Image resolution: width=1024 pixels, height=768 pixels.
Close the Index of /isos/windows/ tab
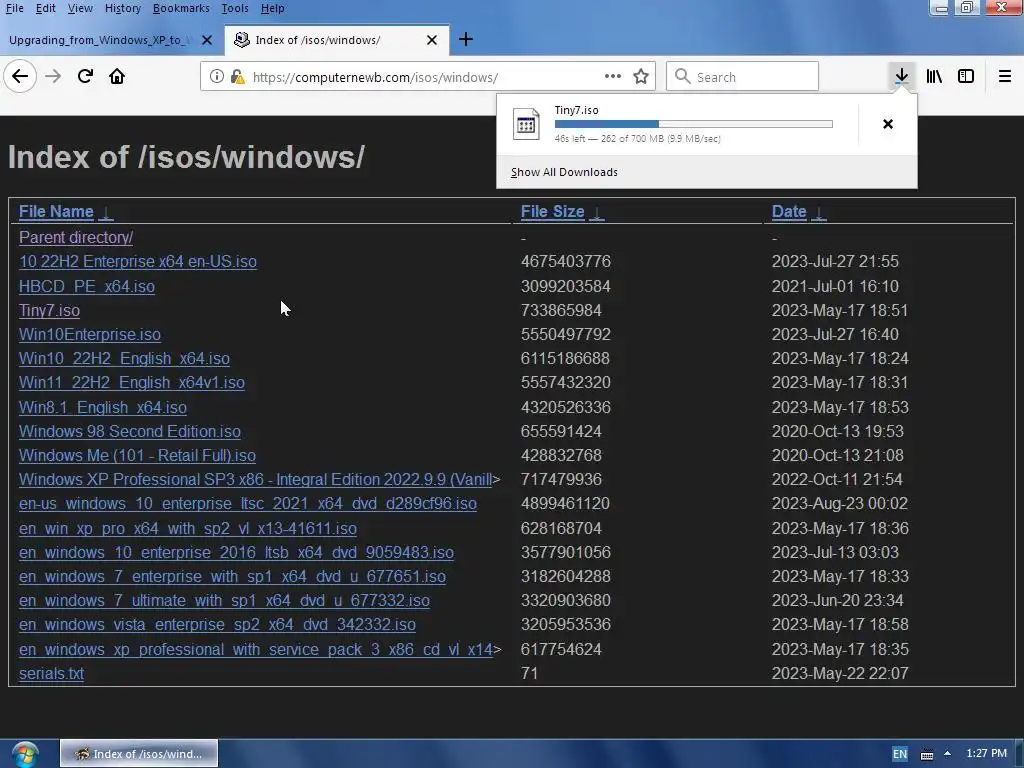pyautogui.click(x=432, y=40)
